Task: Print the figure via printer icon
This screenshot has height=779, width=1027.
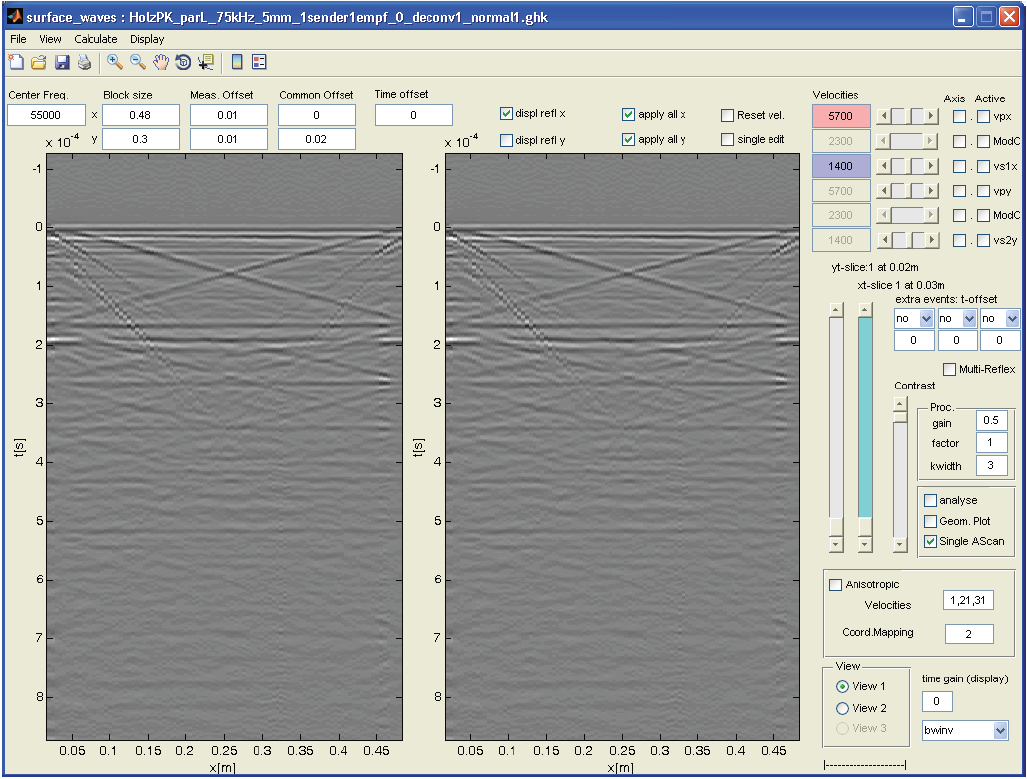Action: click(x=84, y=62)
